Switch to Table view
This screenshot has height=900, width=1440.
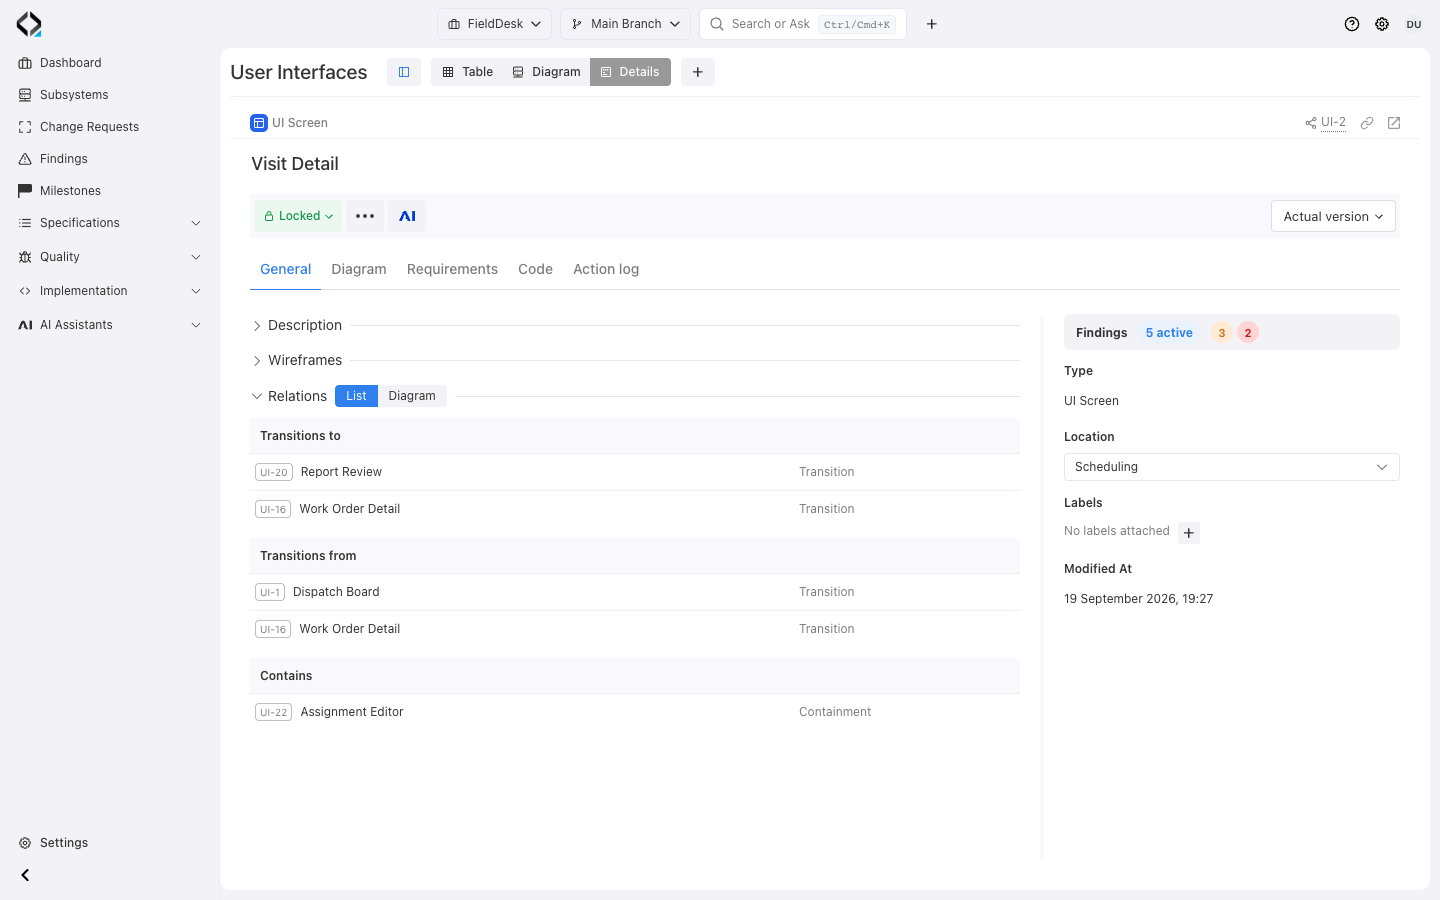click(468, 72)
